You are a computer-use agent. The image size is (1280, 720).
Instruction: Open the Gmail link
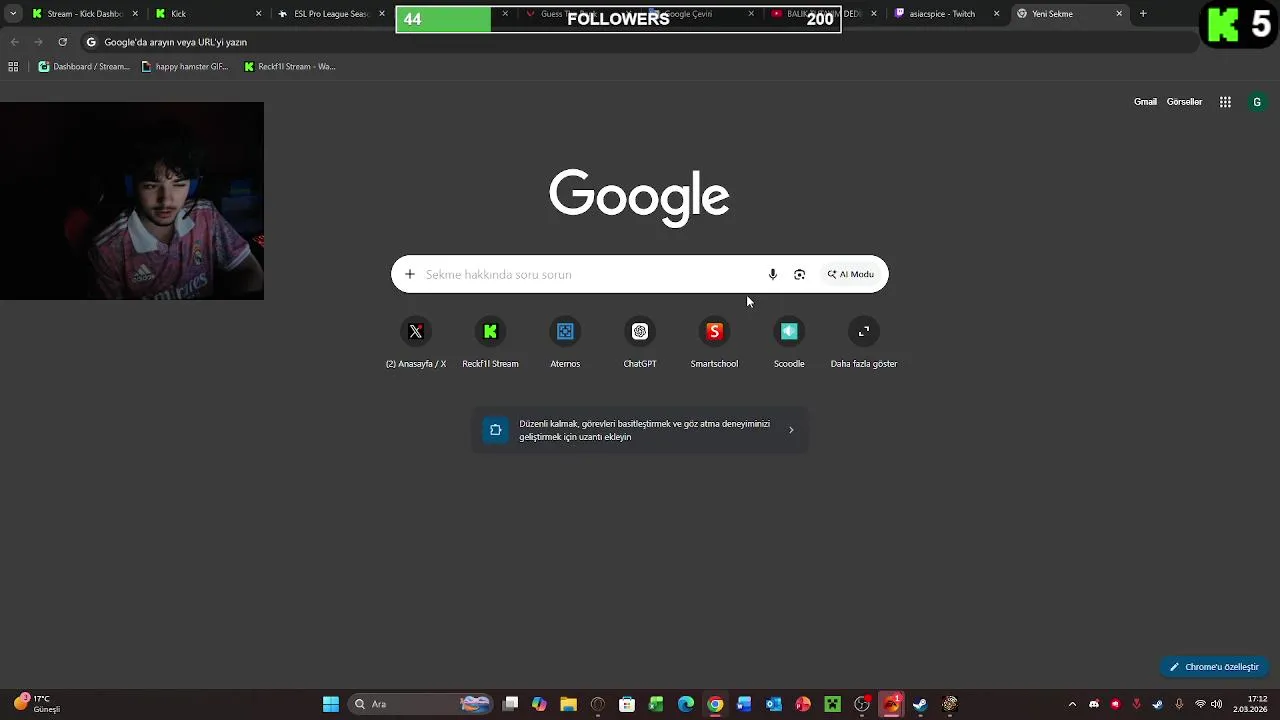tap(1145, 102)
